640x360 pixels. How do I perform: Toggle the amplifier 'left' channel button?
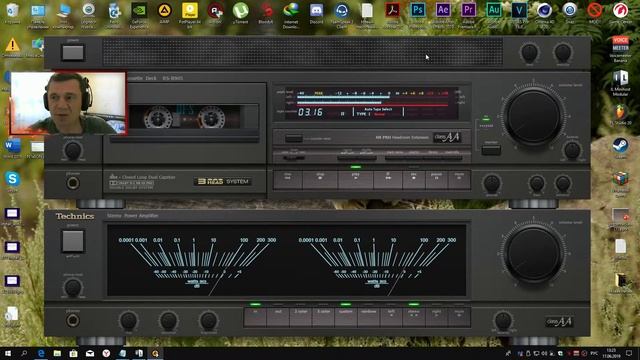[391, 317]
